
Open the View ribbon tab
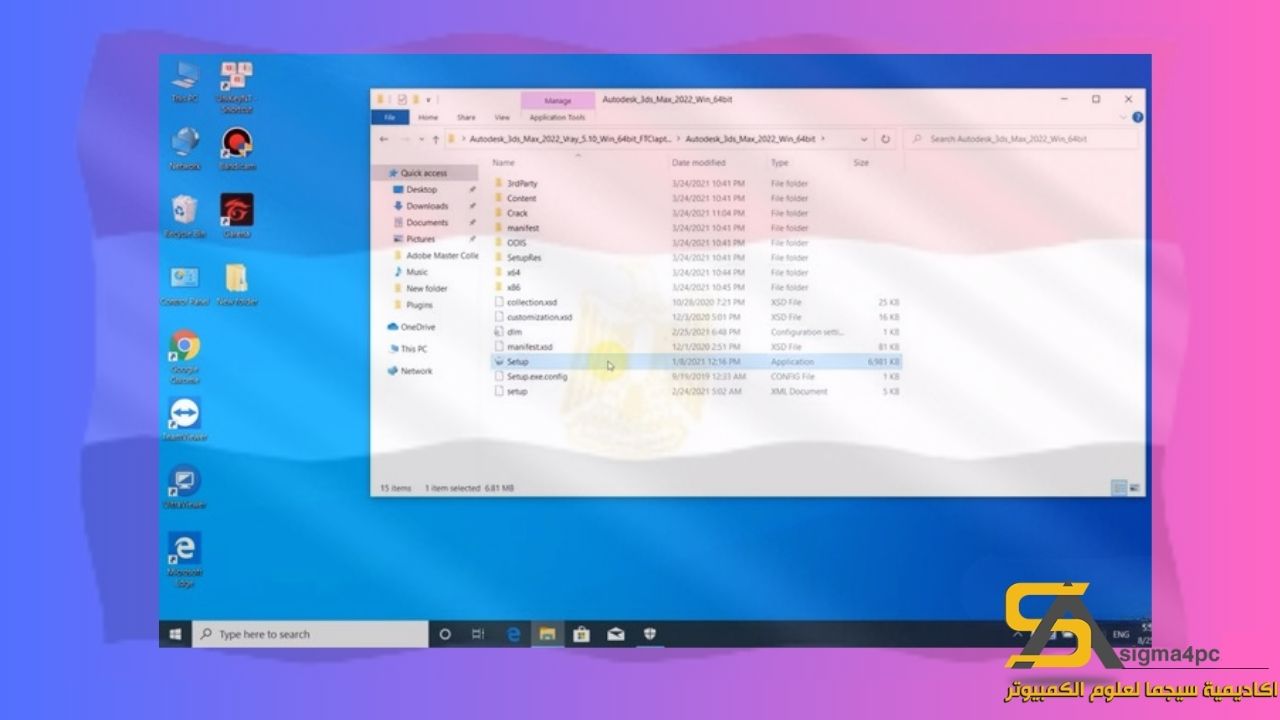click(502, 117)
